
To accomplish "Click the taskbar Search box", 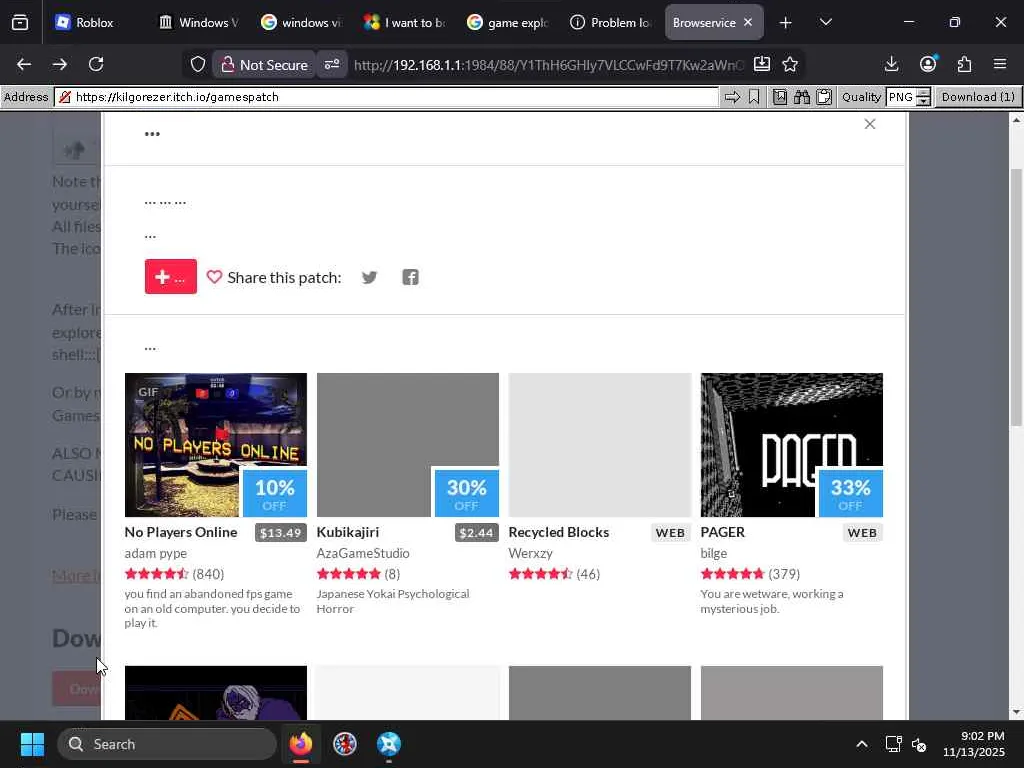I will point(167,744).
